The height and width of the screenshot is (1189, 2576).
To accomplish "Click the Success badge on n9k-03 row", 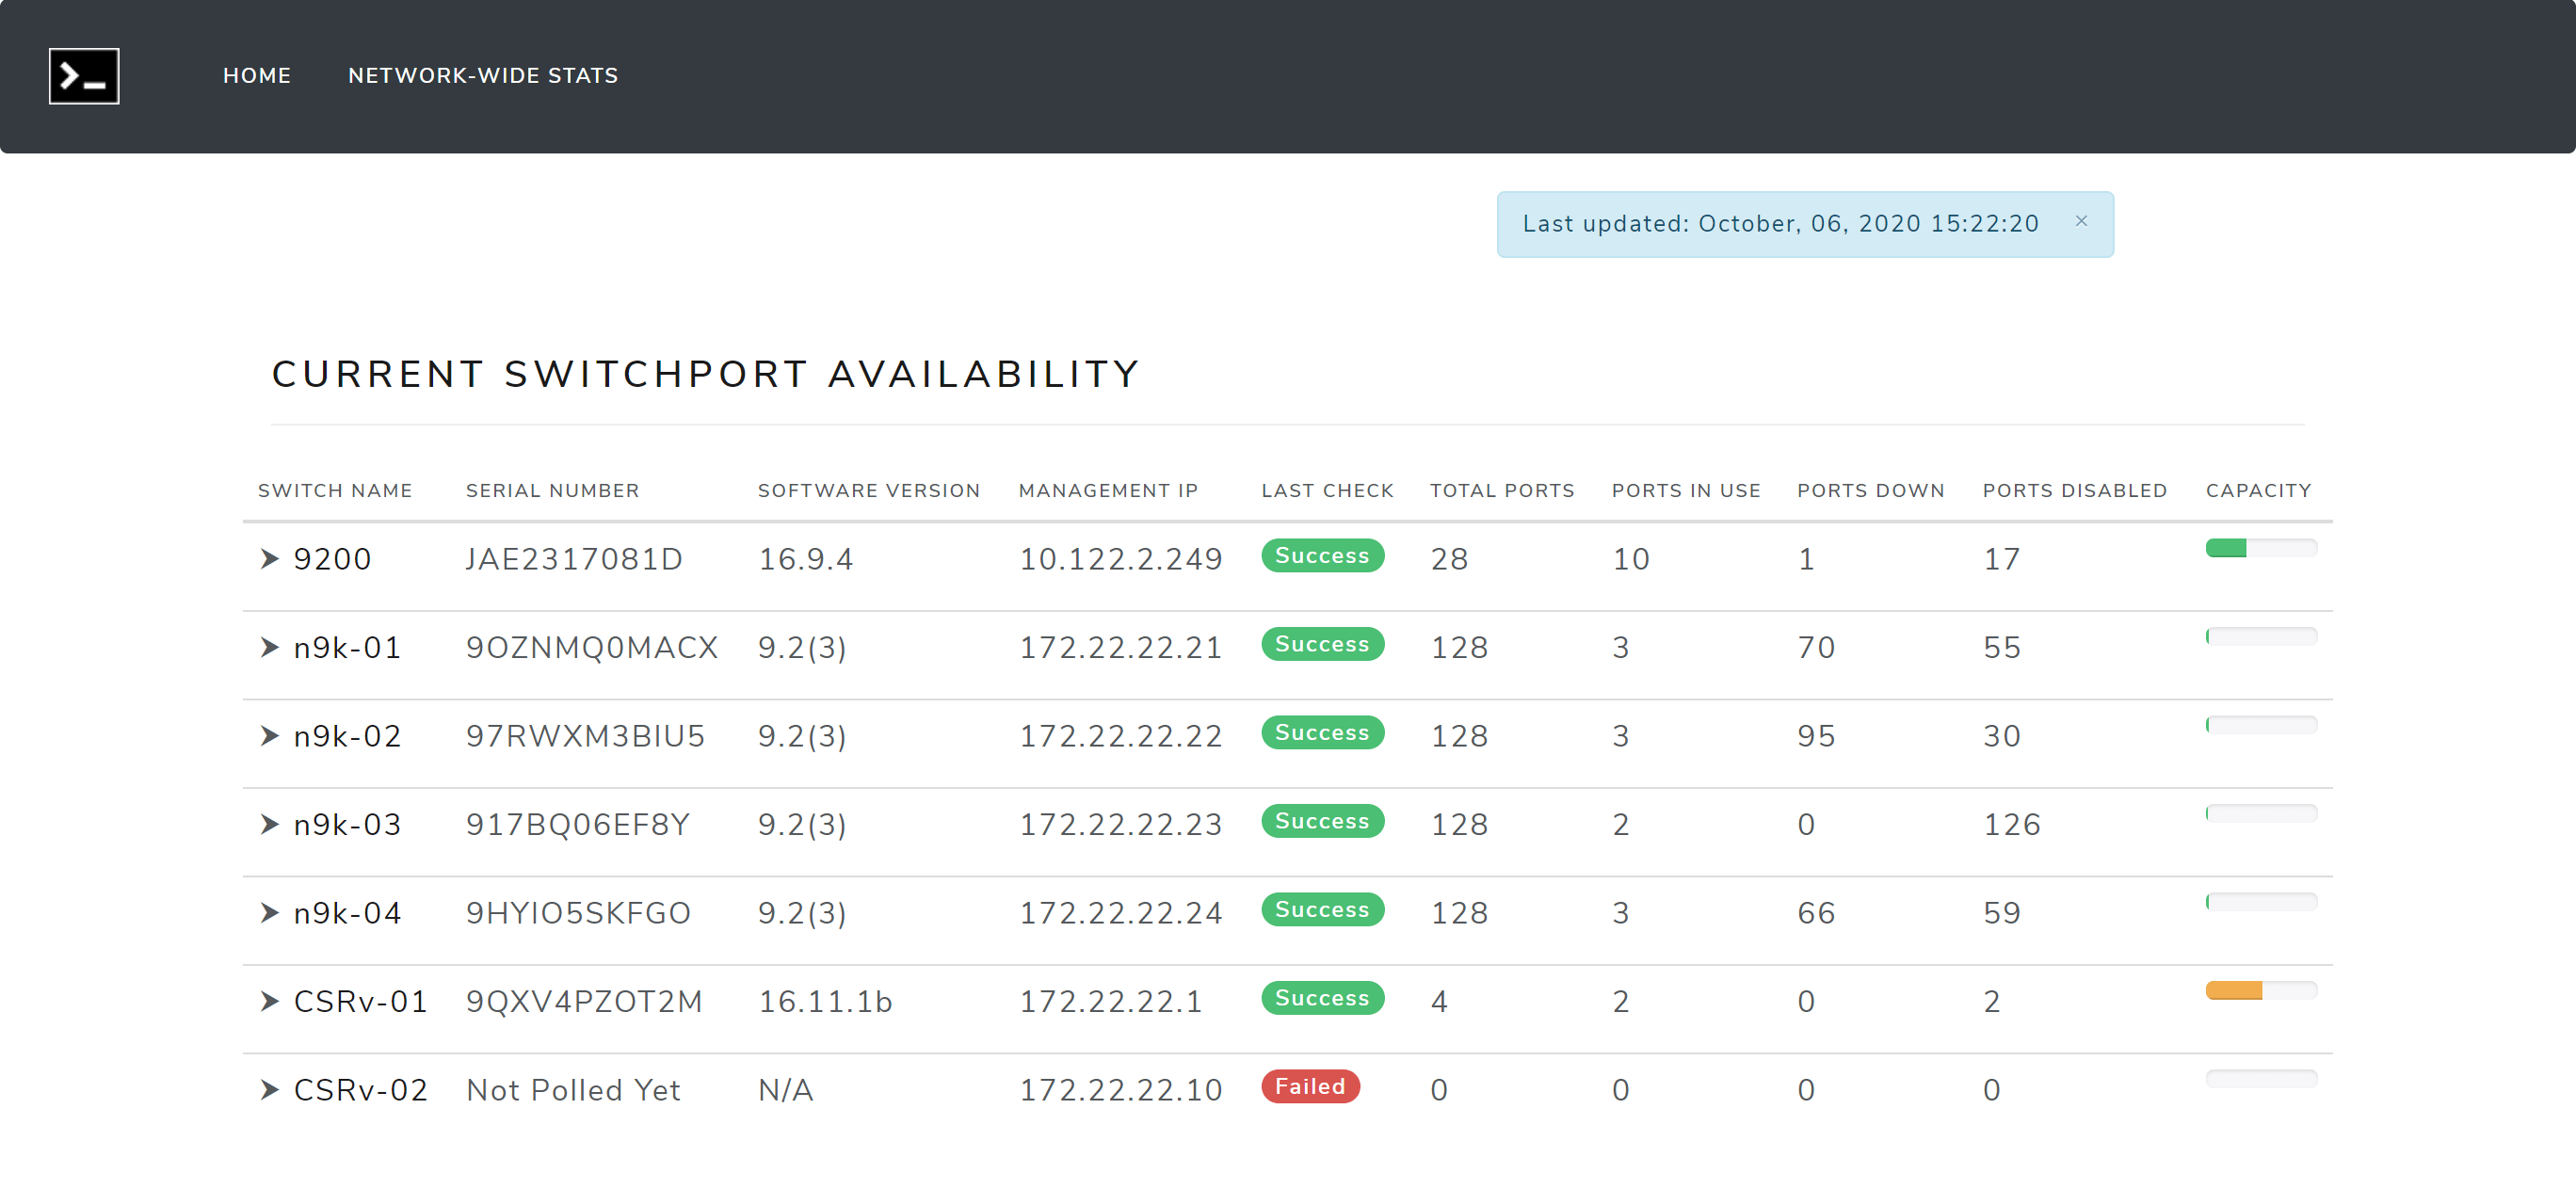I will 1322,821.
